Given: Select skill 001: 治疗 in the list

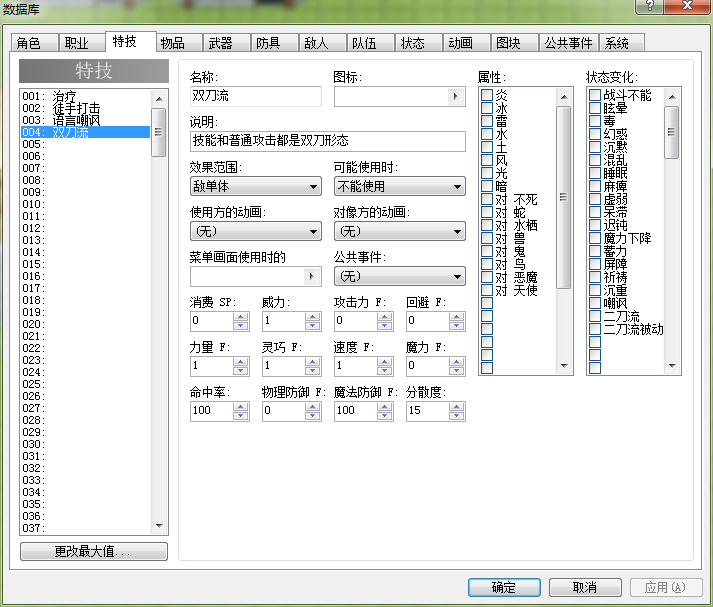Looking at the screenshot, I should [x=85, y=96].
